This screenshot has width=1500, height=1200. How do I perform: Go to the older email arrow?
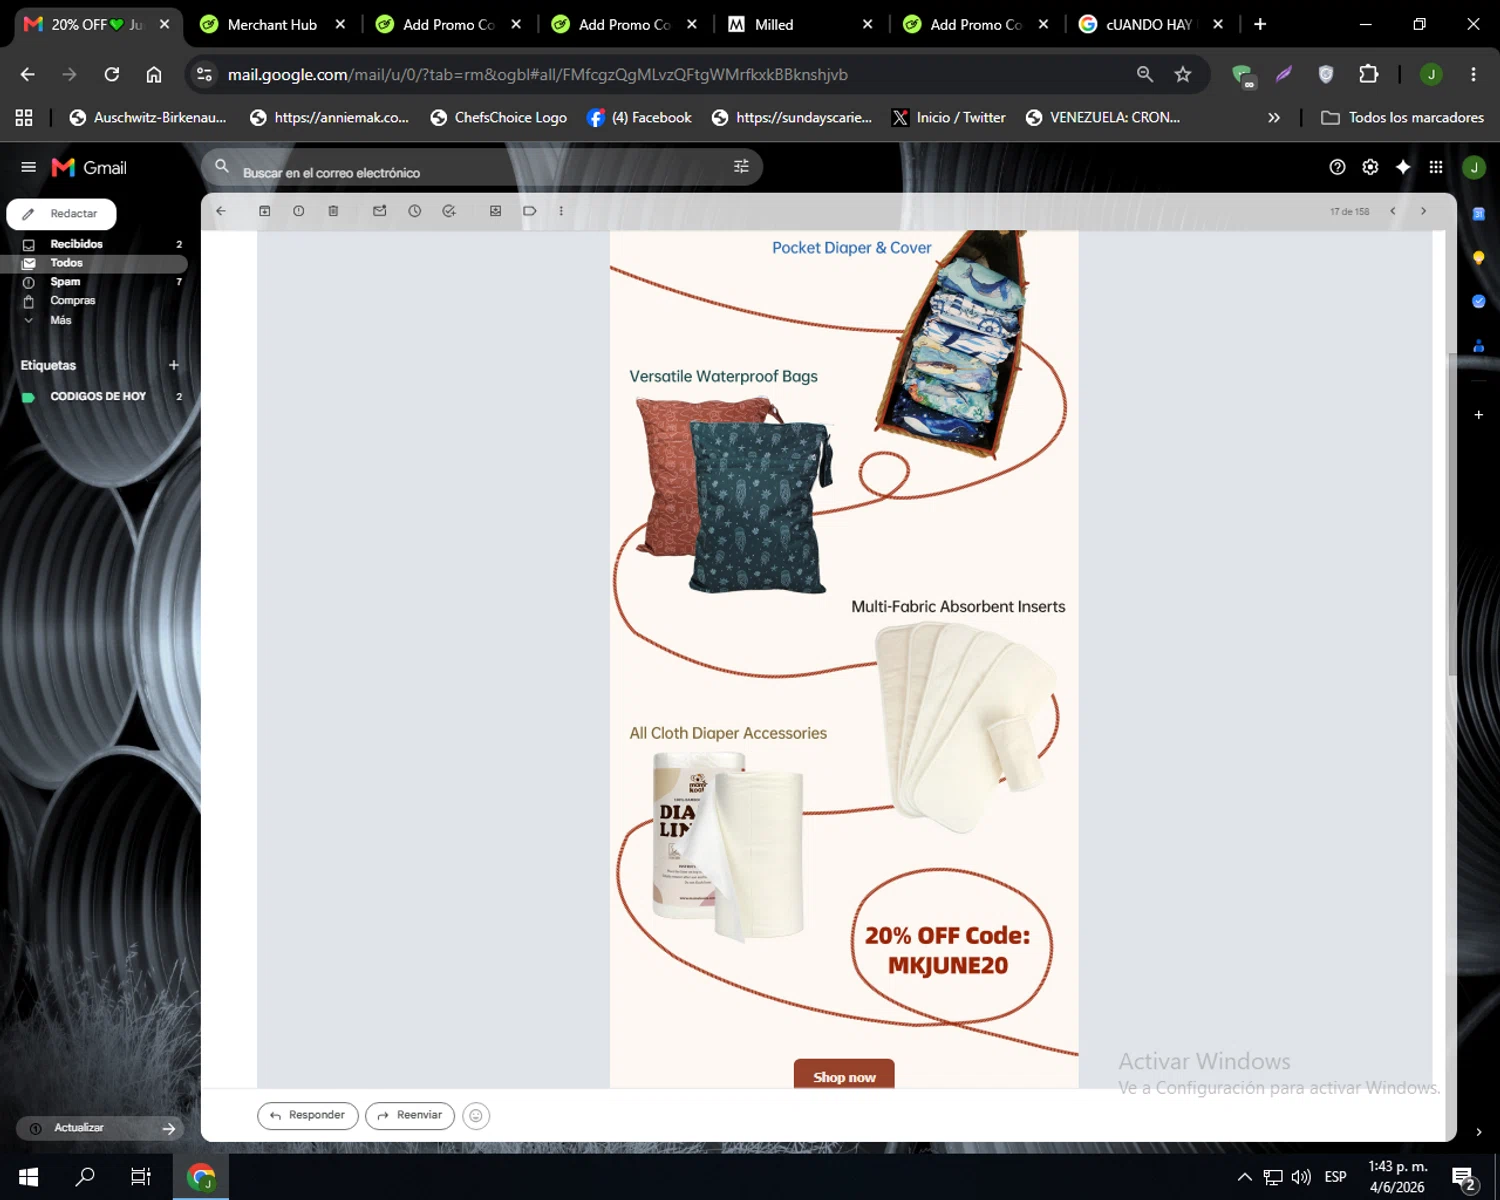pos(1424,211)
